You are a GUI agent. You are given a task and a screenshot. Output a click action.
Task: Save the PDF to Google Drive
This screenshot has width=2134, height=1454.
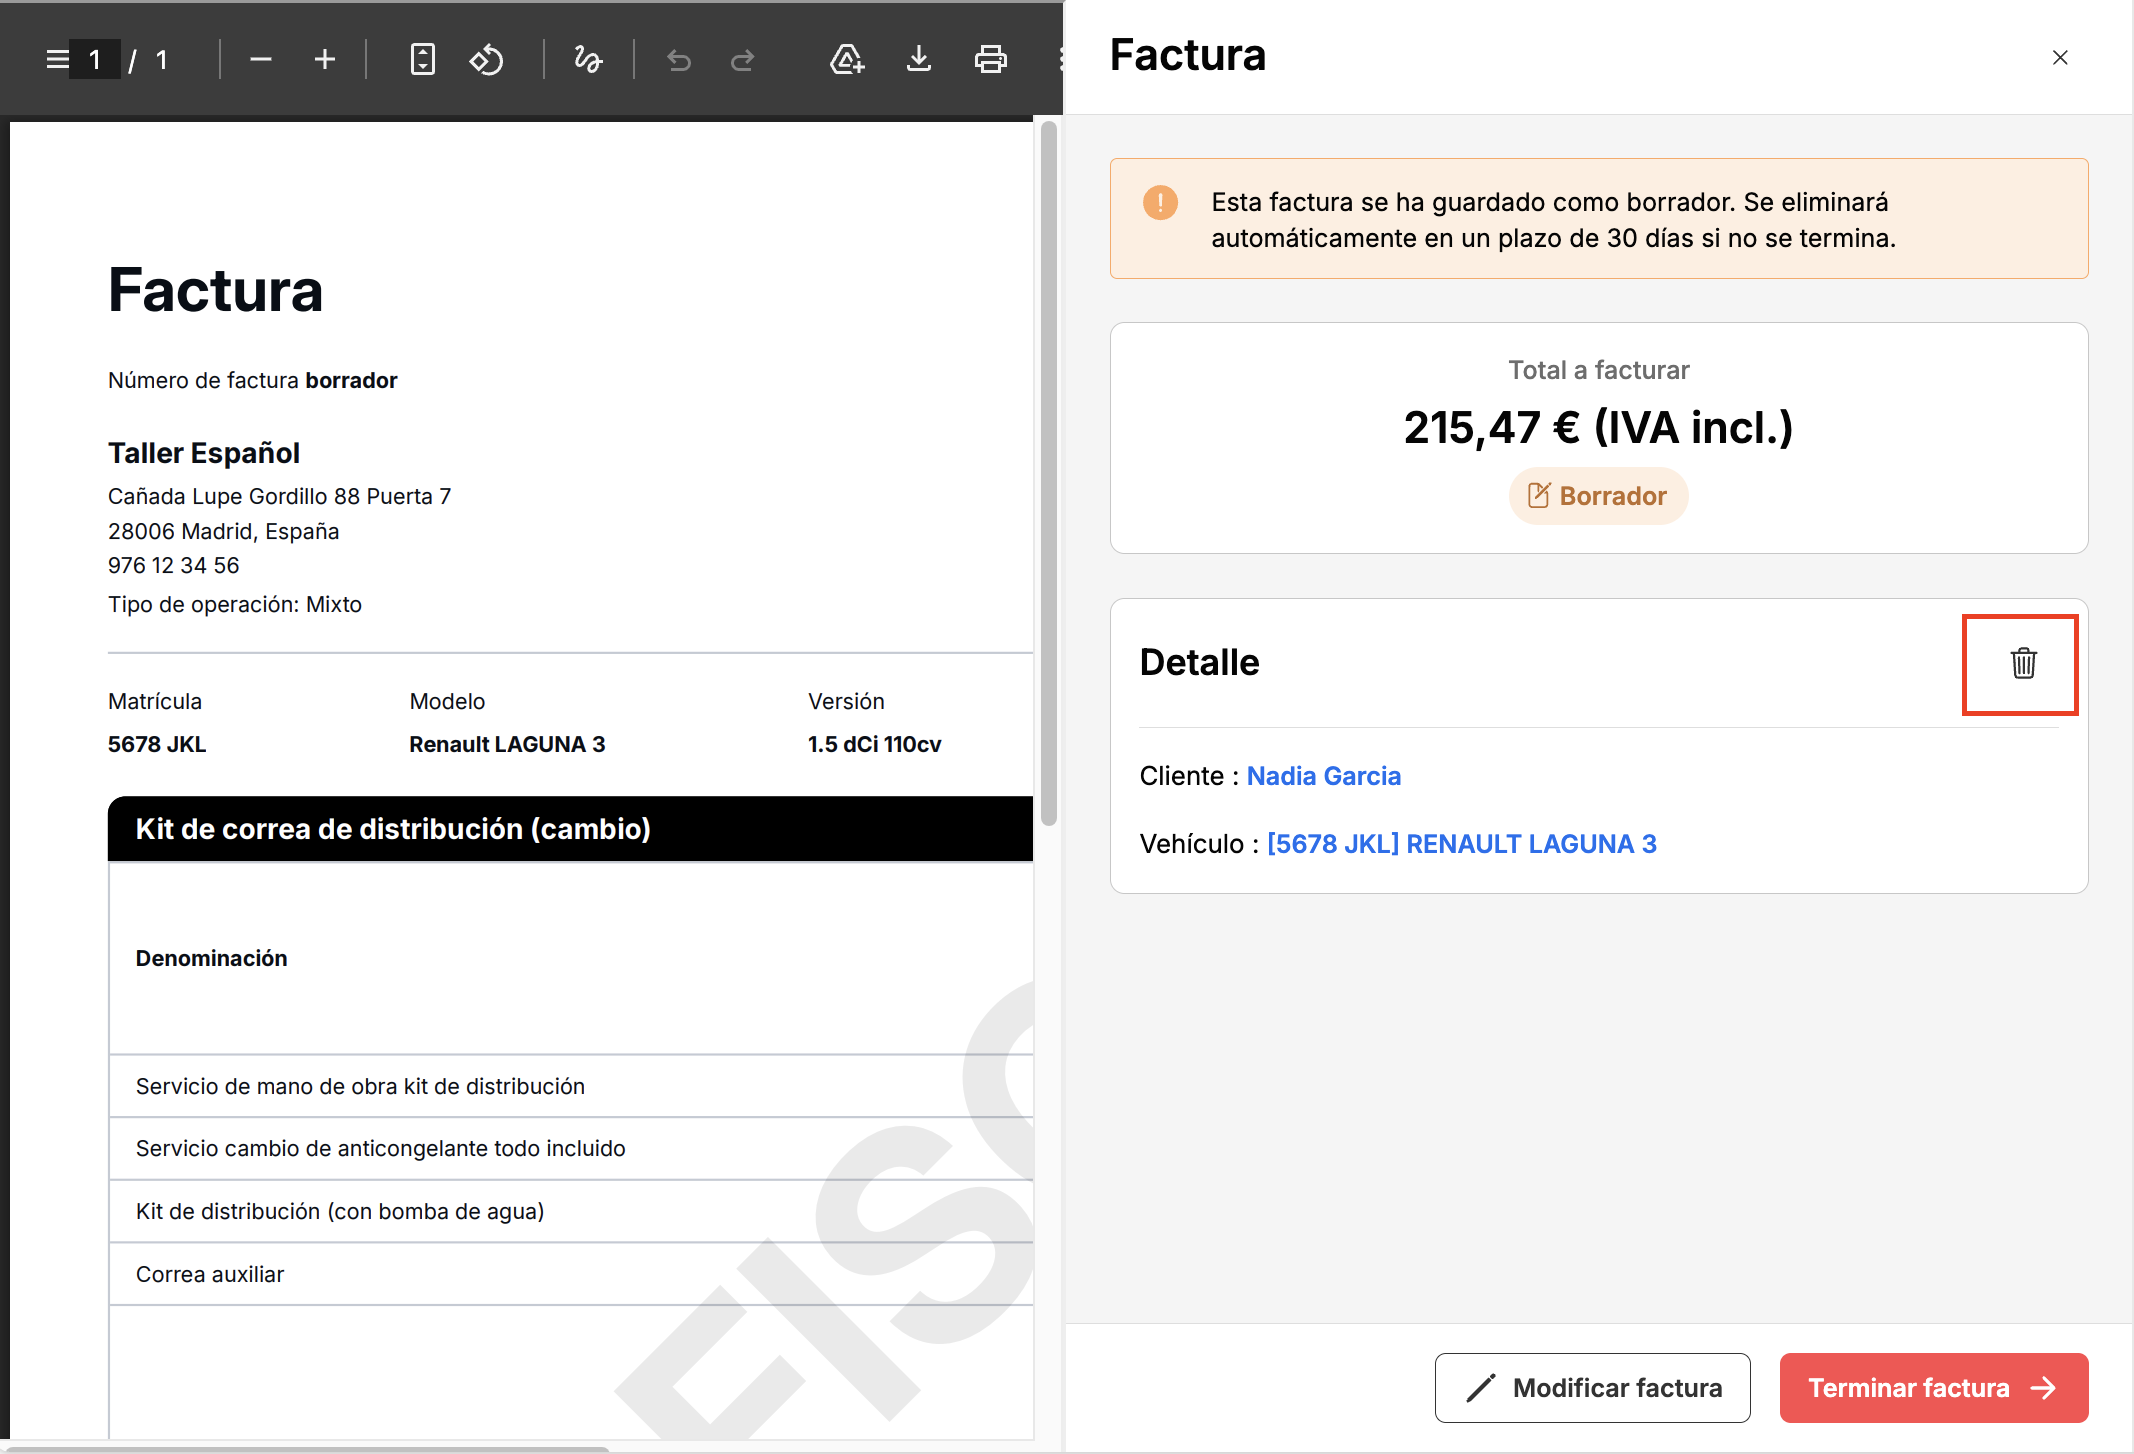(847, 60)
